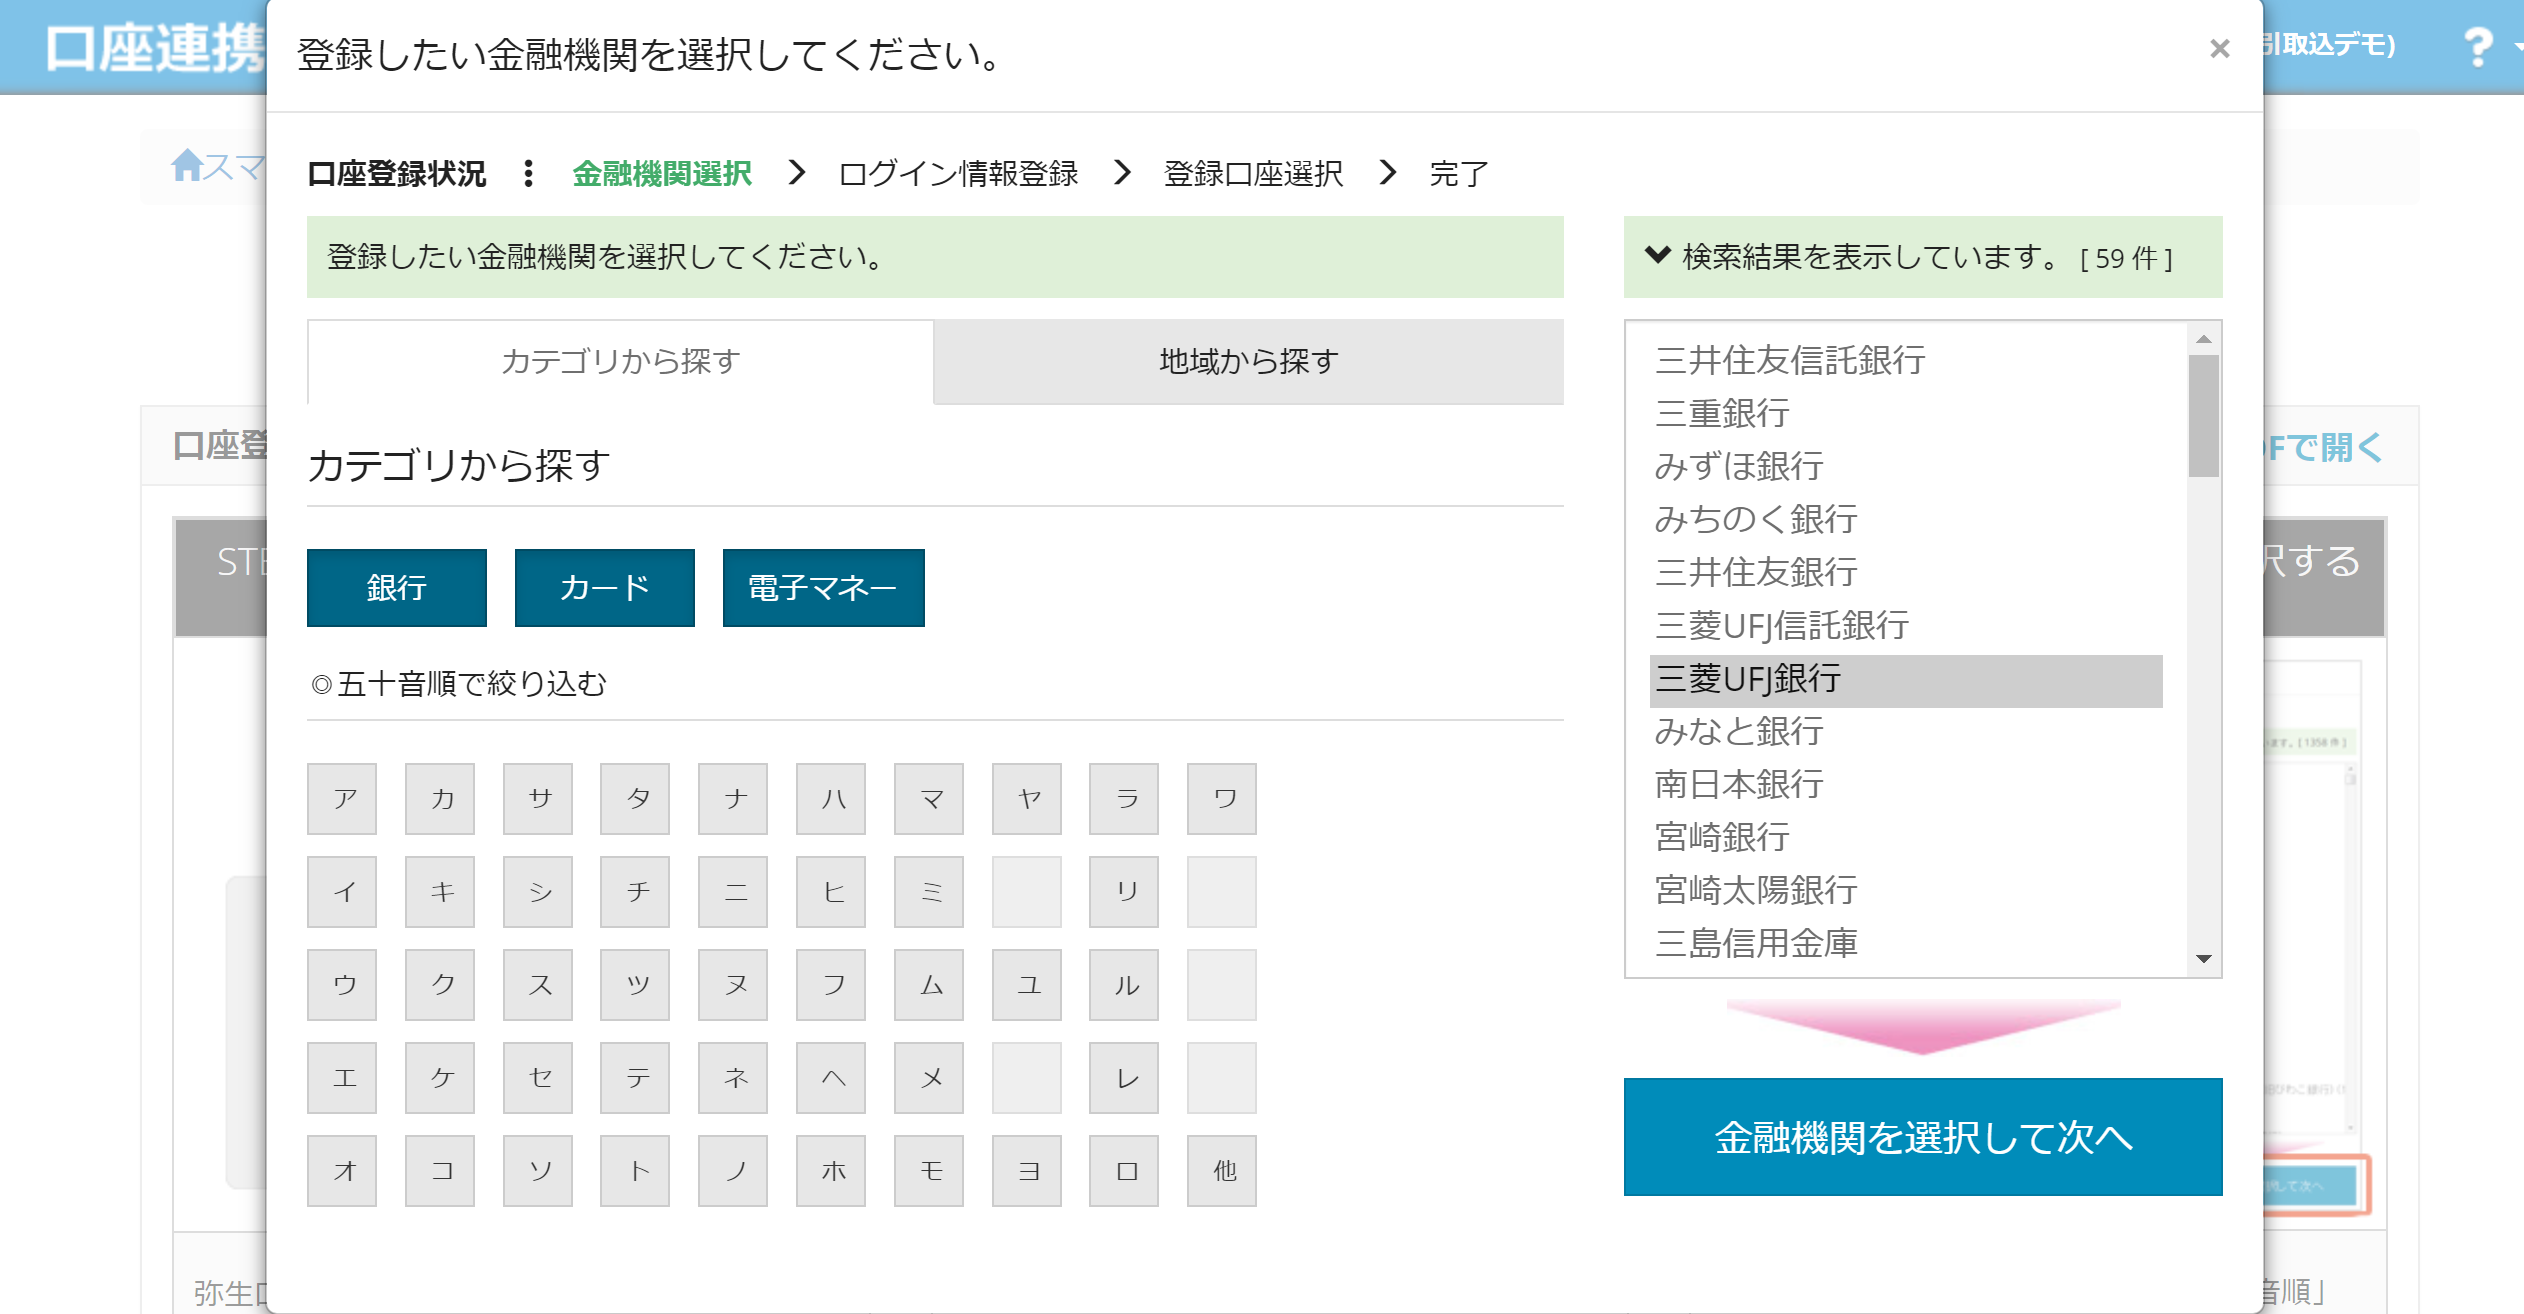Select the kana filter サ
2524x1314 pixels.
pyautogui.click(x=538, y=799)
